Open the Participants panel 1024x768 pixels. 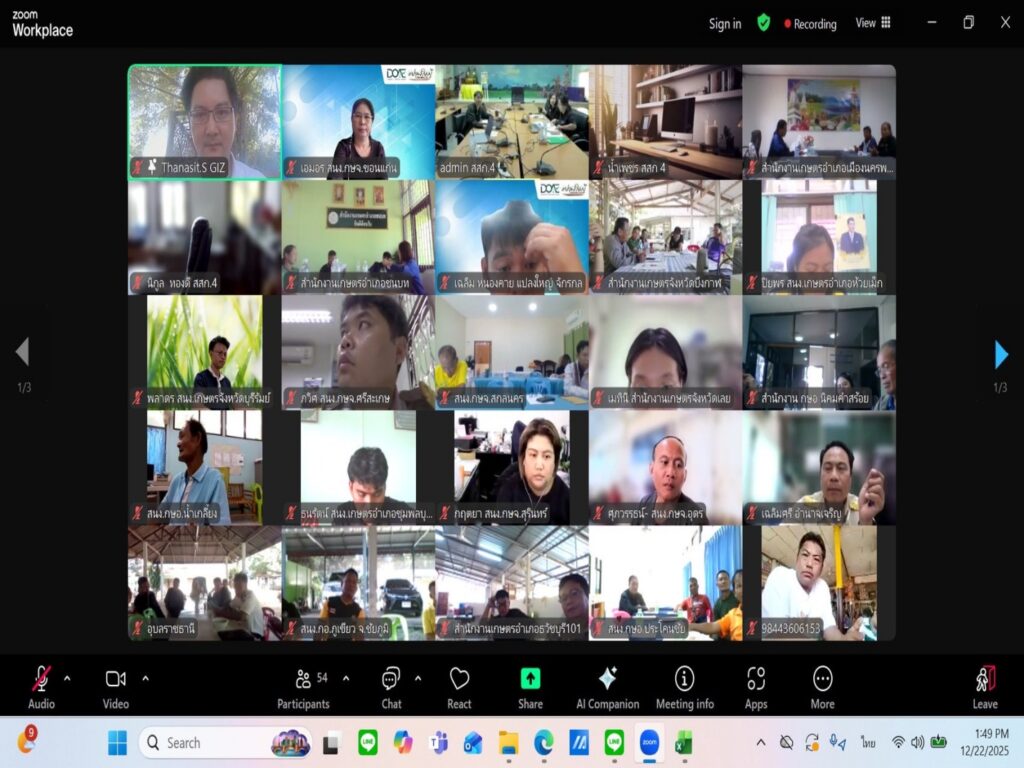pyautogui.click(x=303, y=680)
